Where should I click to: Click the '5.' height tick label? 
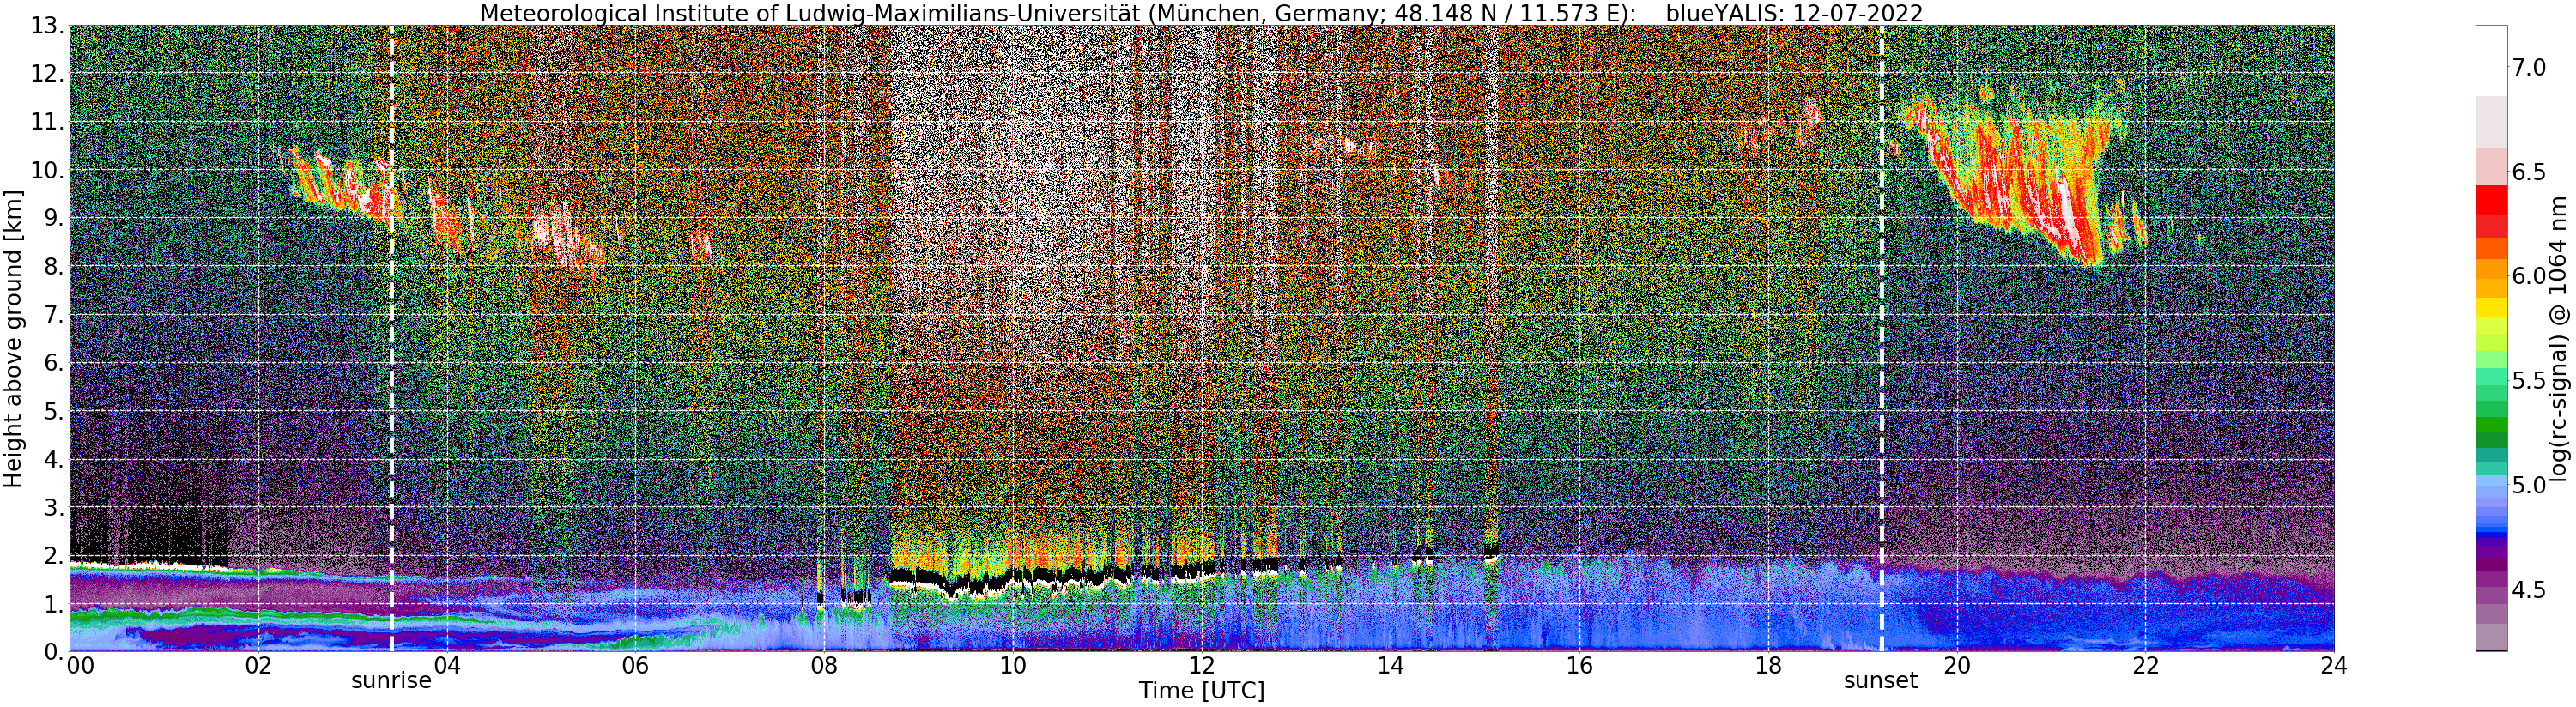(x=54, y=411)
